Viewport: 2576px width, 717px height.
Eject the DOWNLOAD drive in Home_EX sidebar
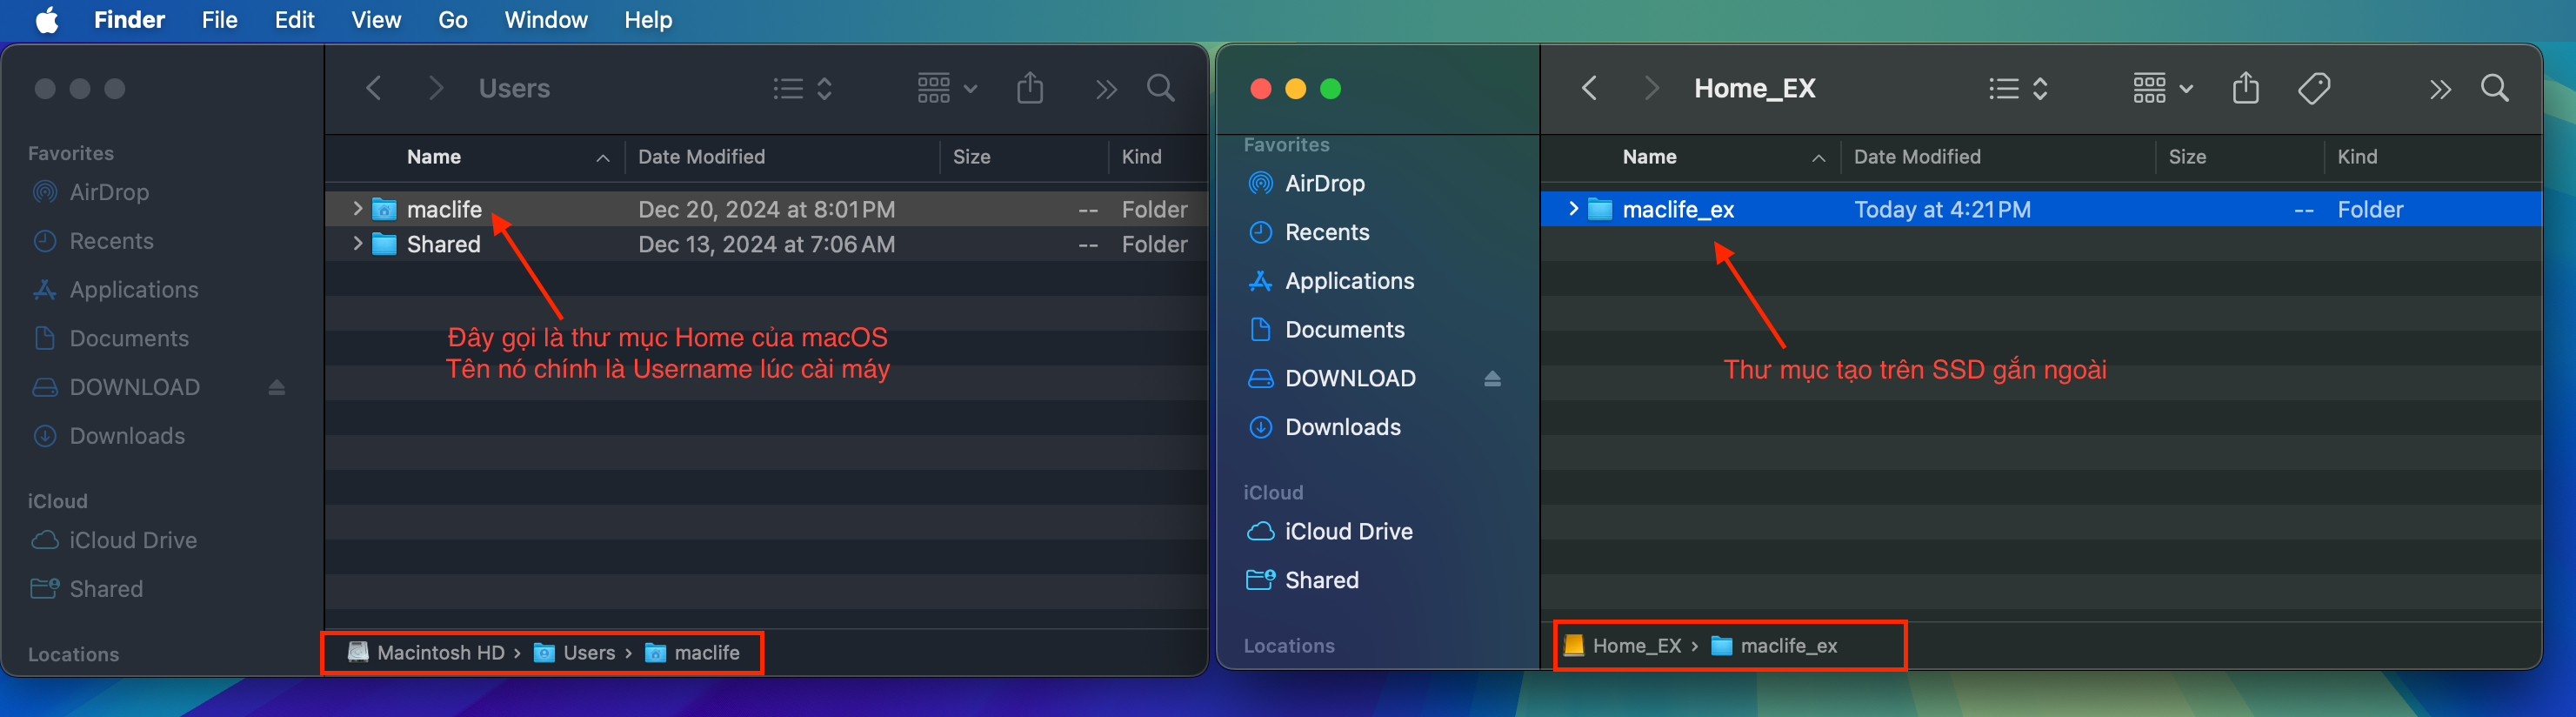click(x=1492, y=379)
